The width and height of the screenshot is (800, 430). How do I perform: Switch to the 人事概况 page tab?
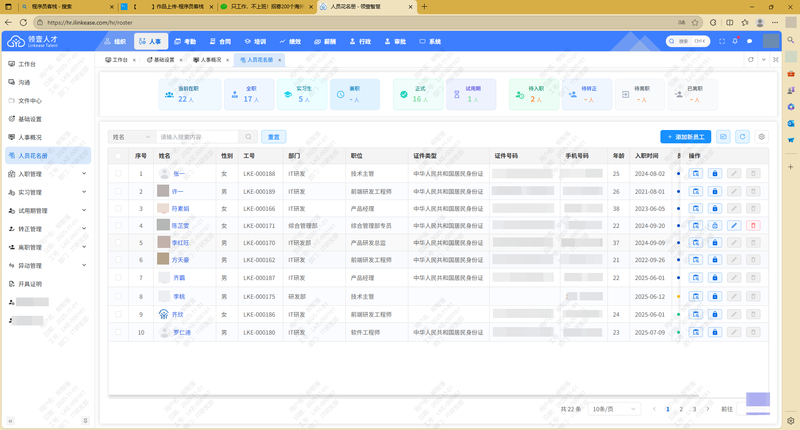[x=211, y=60]
